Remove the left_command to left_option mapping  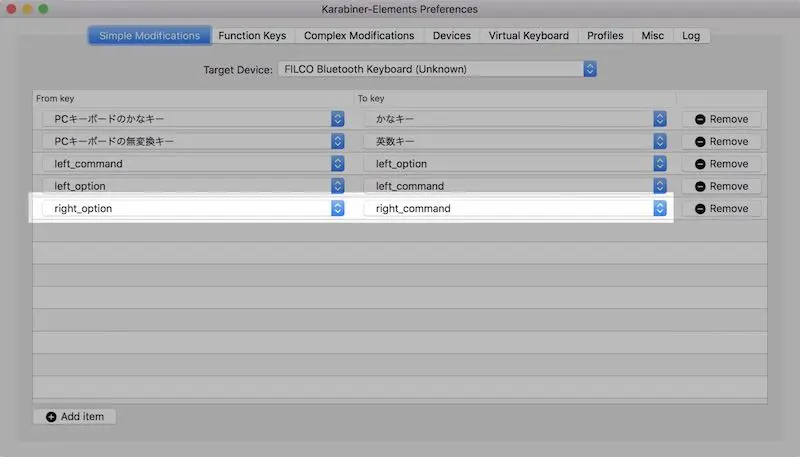point(721,164)
